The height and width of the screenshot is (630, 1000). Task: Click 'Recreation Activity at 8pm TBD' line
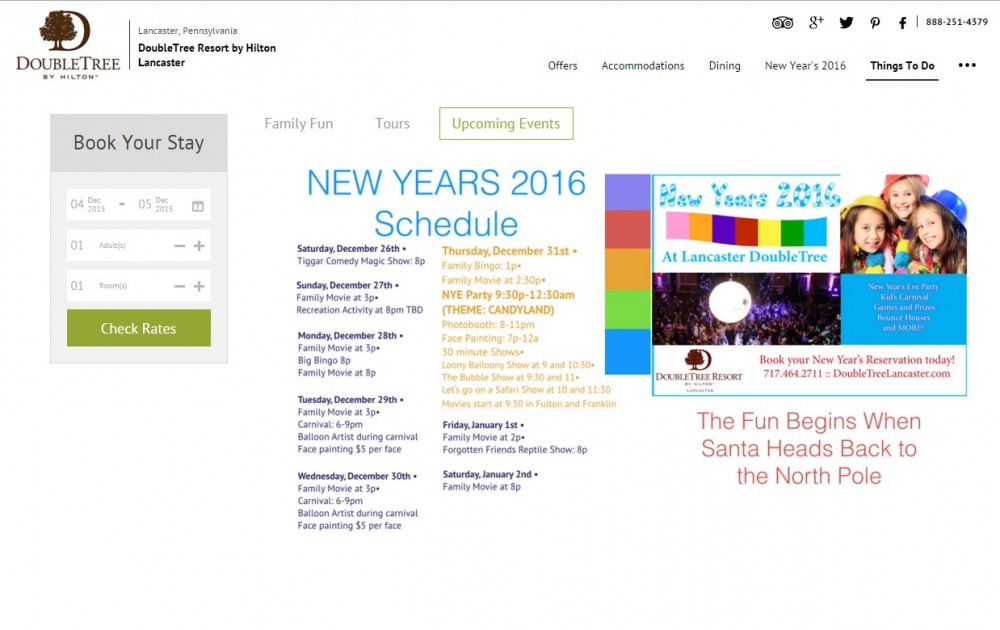coord(360,310)
